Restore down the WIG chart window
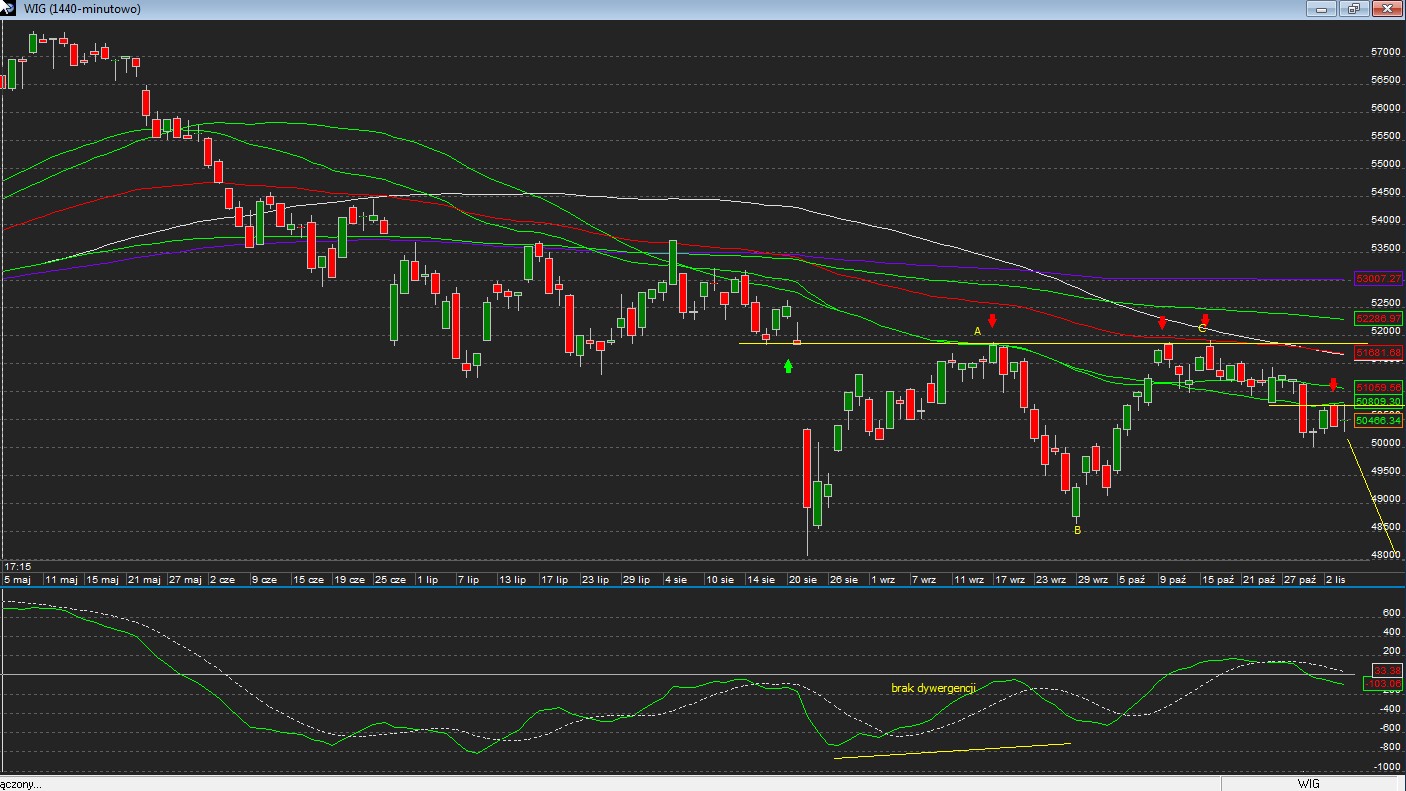Viewport: 1406px width, 791px height. click(x=1354, y=9)
